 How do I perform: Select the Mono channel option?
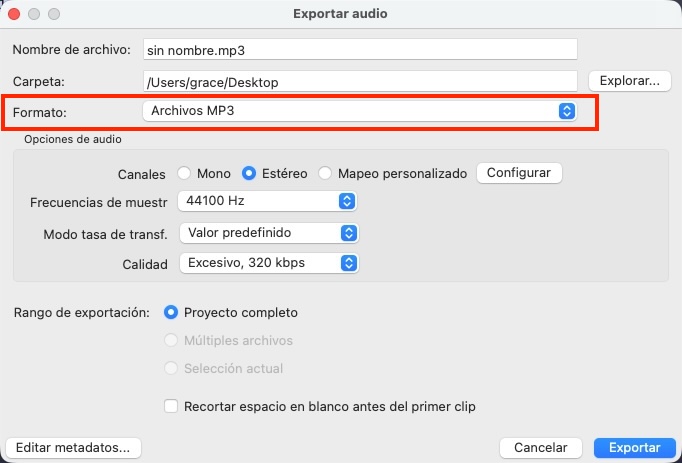(184, 173)
